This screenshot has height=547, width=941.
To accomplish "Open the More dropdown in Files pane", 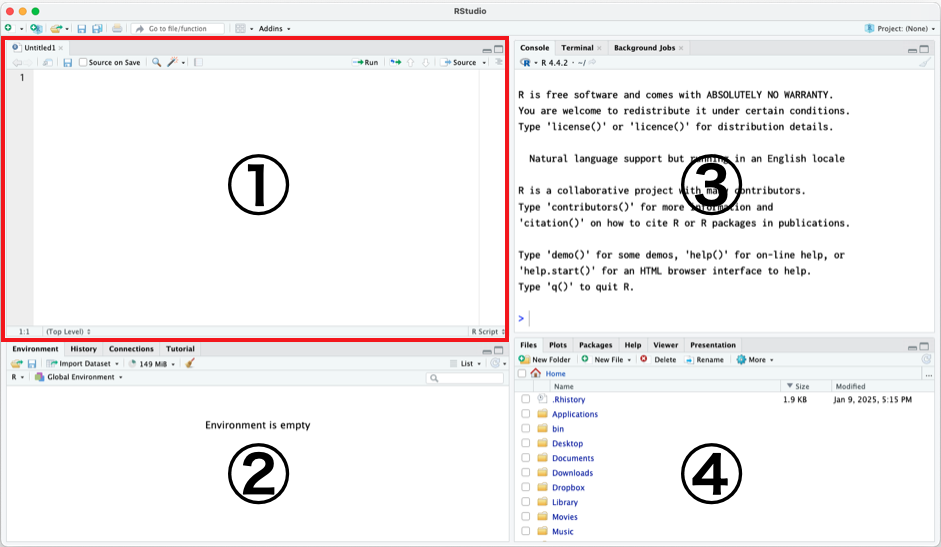I will 755,360.
